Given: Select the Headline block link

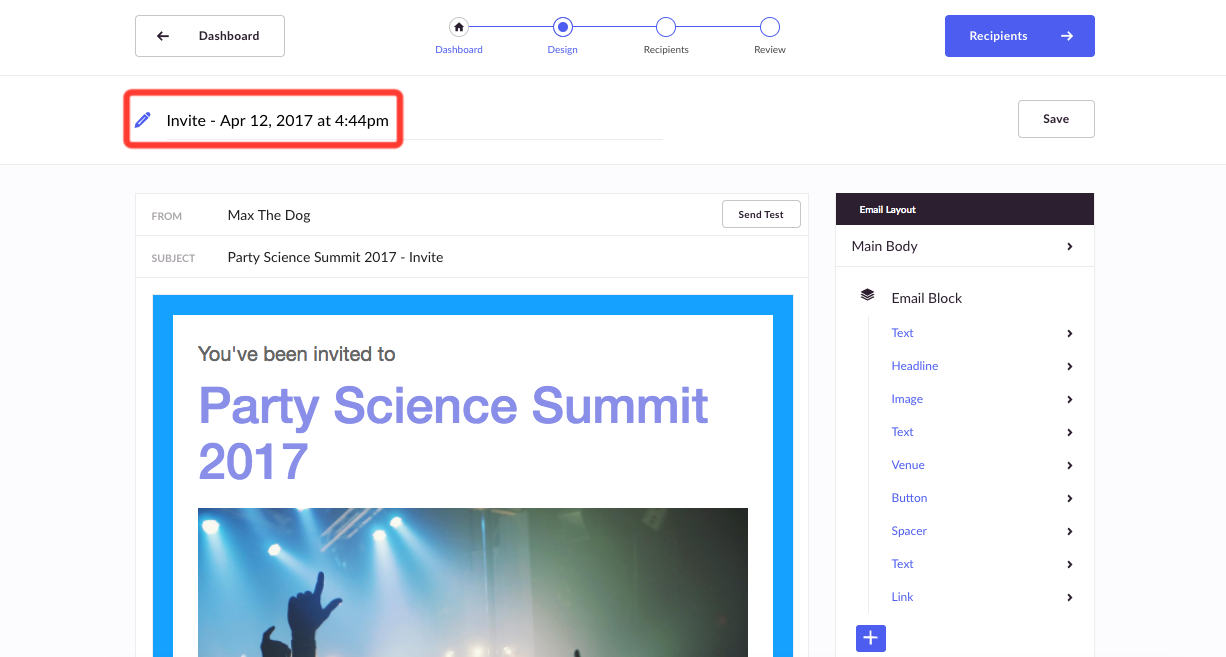Looking at the screenshot, I should click(915, 366).
